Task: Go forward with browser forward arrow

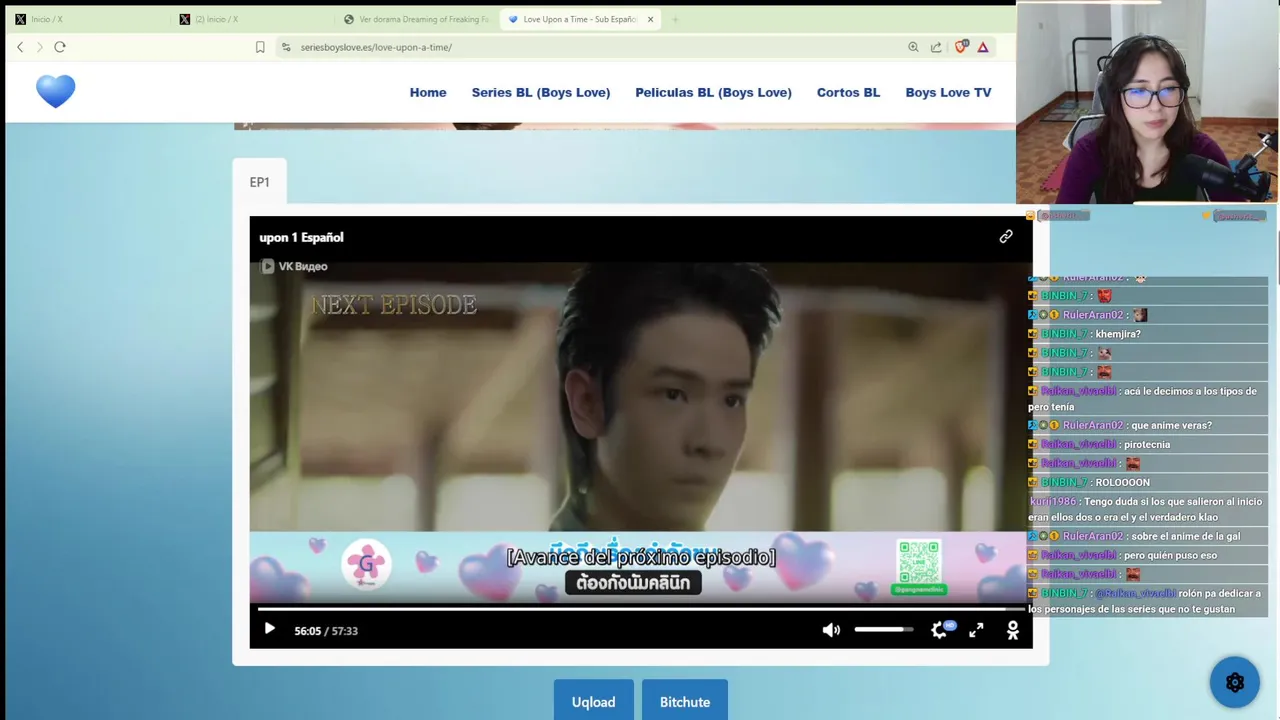Action: tap(40, 47)
